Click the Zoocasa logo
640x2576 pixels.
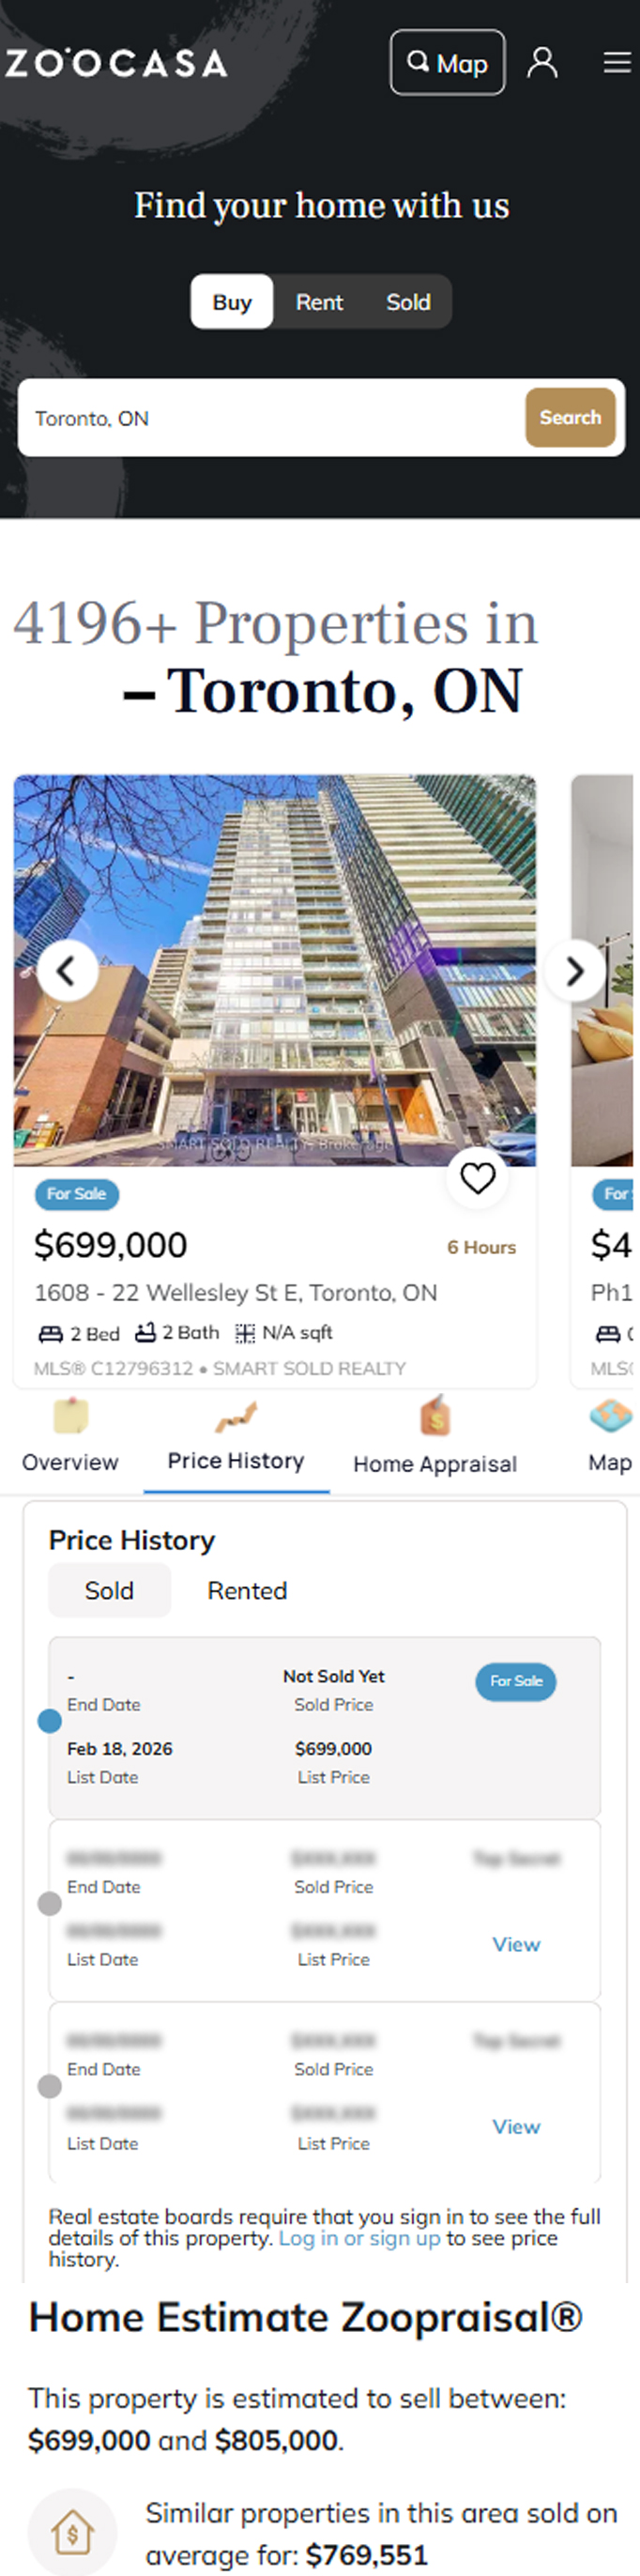pos(116,63)
